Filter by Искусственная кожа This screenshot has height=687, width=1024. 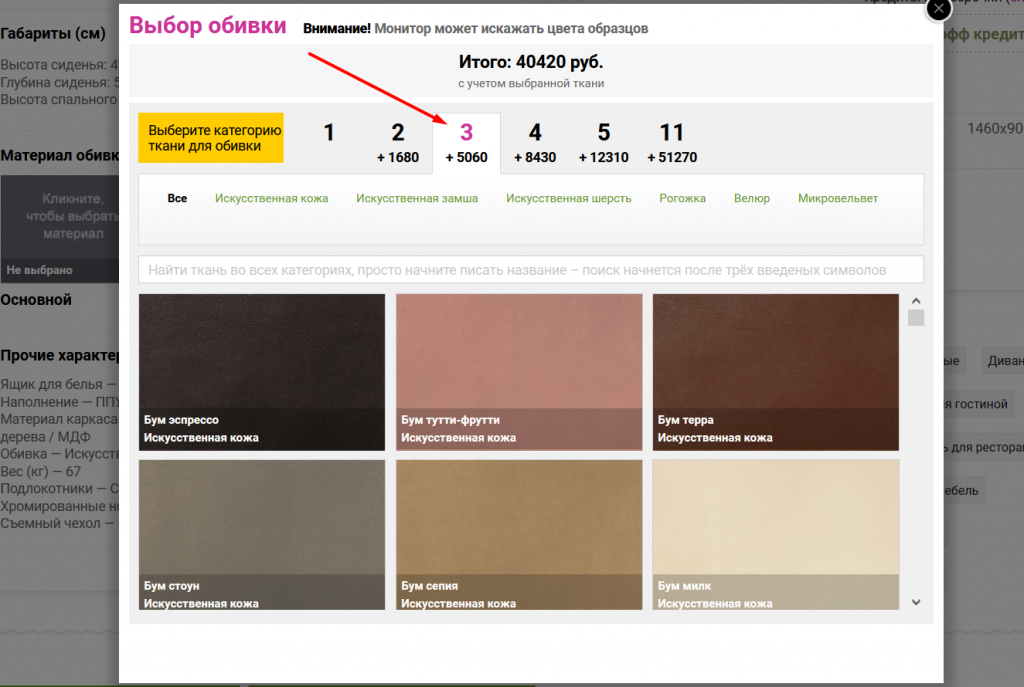coord(272,199)
